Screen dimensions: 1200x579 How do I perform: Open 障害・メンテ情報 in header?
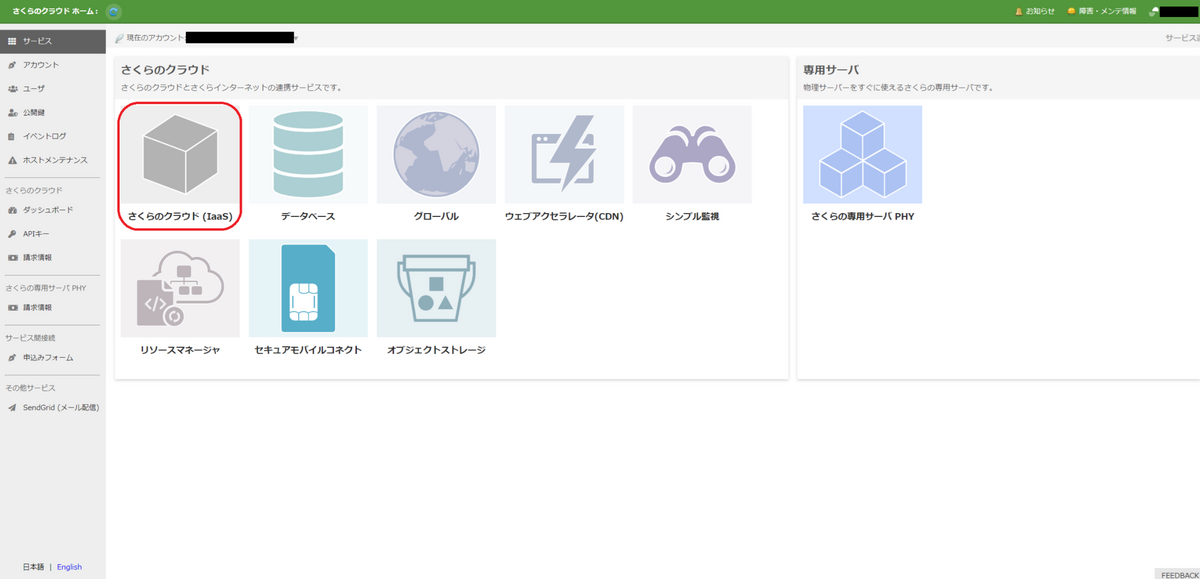click(1101, 11)
